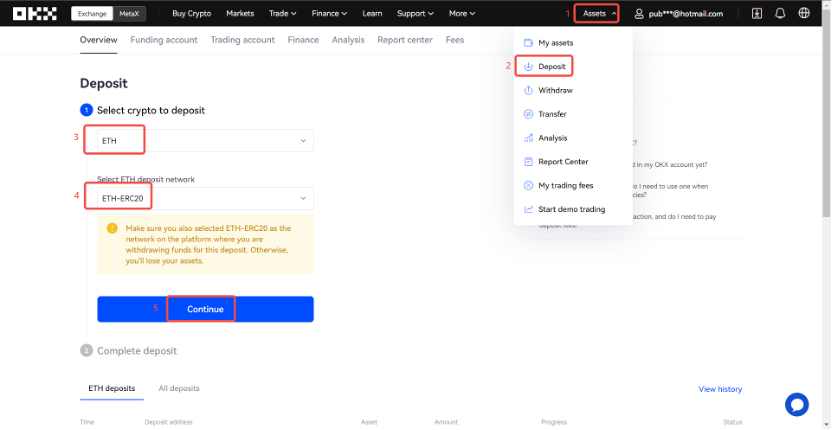Image resolution: width=832 pixels, height=430 pixels.
Task: Click Deposit address column header
Action: (168, 422)
